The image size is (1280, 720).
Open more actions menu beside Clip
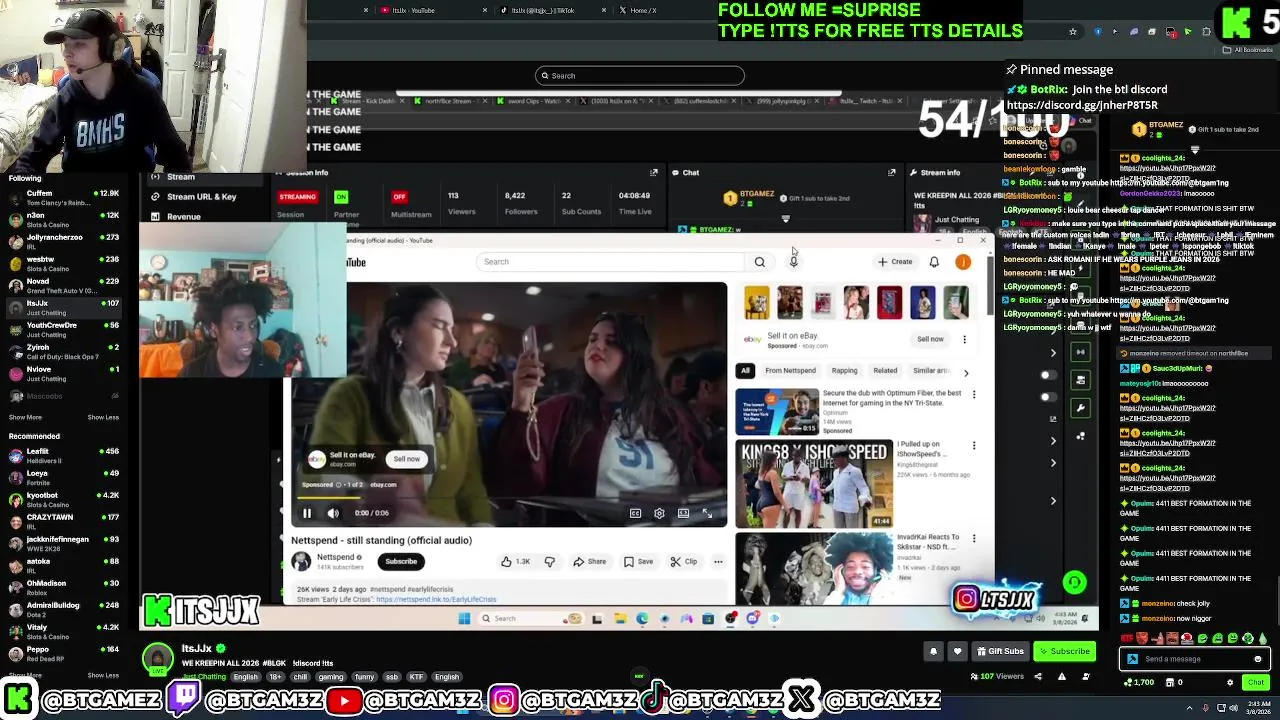coord(718,562)
